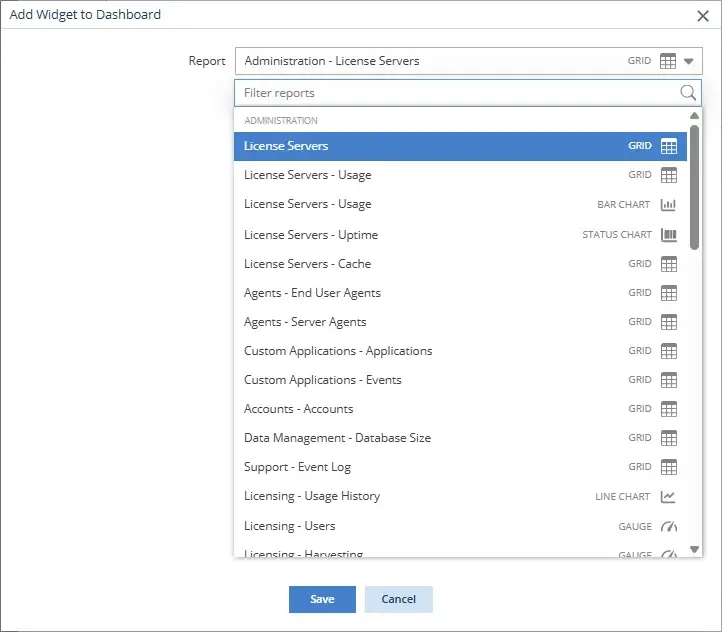Open the Report dropdown arrow

[x=688, y=61]
